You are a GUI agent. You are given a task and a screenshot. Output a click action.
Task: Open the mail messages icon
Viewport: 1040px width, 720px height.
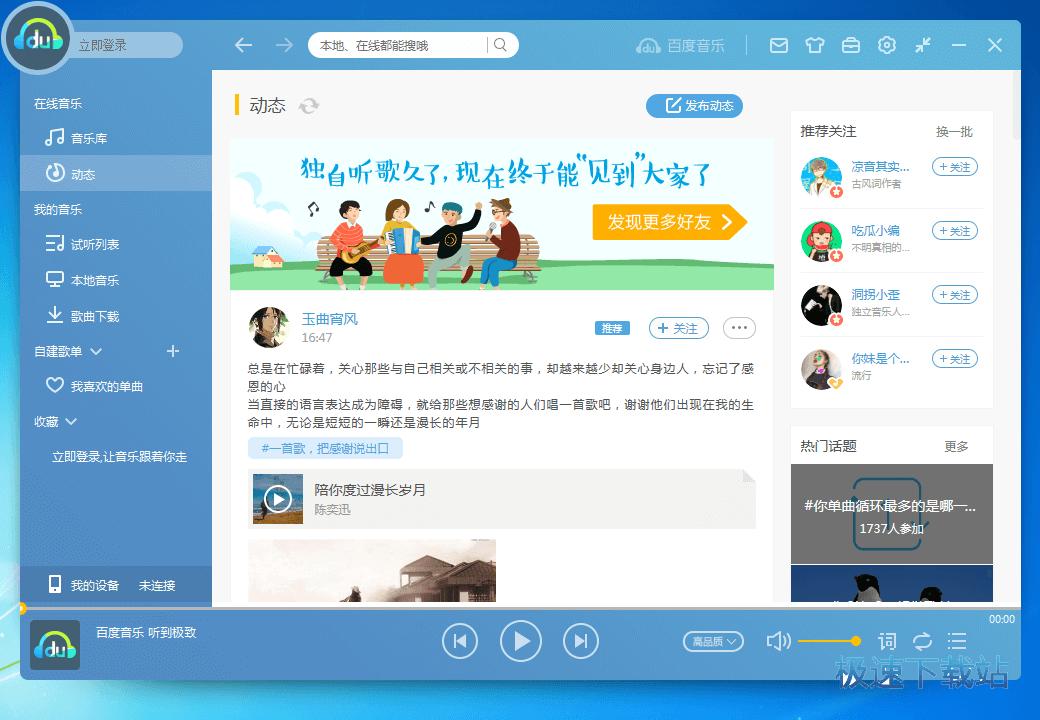click(779, 45)
